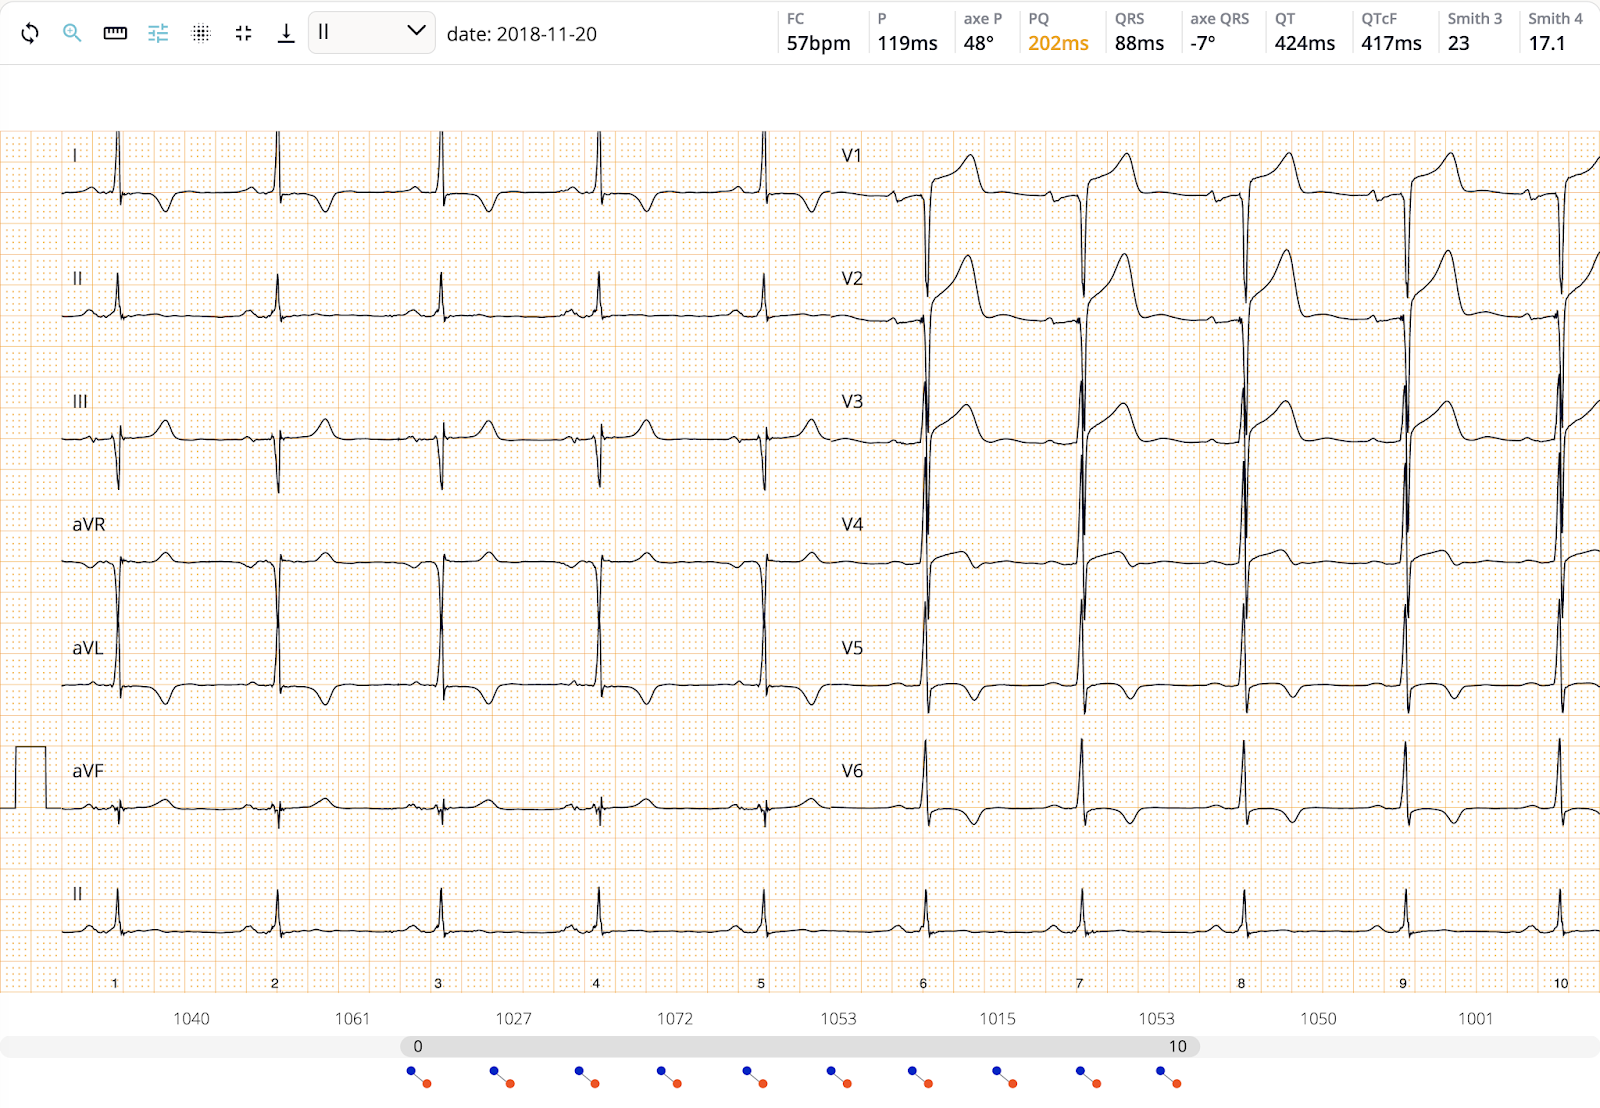Select beat number 3 on rhythm strip
Screen dimensions: 1600x1108
tap(438, 983)
